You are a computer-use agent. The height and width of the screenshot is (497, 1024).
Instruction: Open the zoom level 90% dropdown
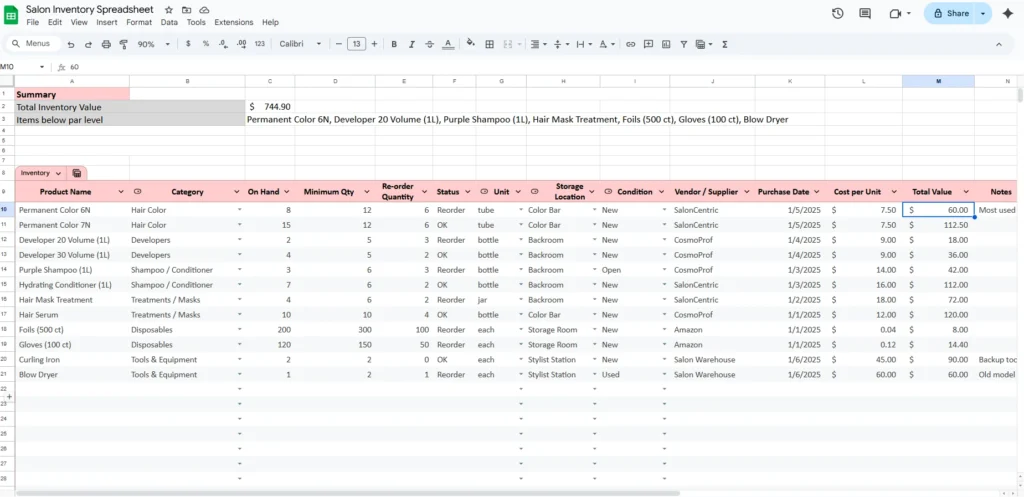(x=153, y=44)
